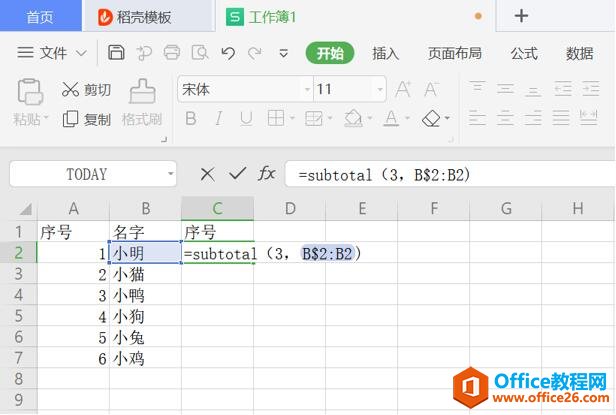The width and height of the screenshot is (616, 415).
Task: Select the 格式刷 format painter
Action: click(142, 102)
